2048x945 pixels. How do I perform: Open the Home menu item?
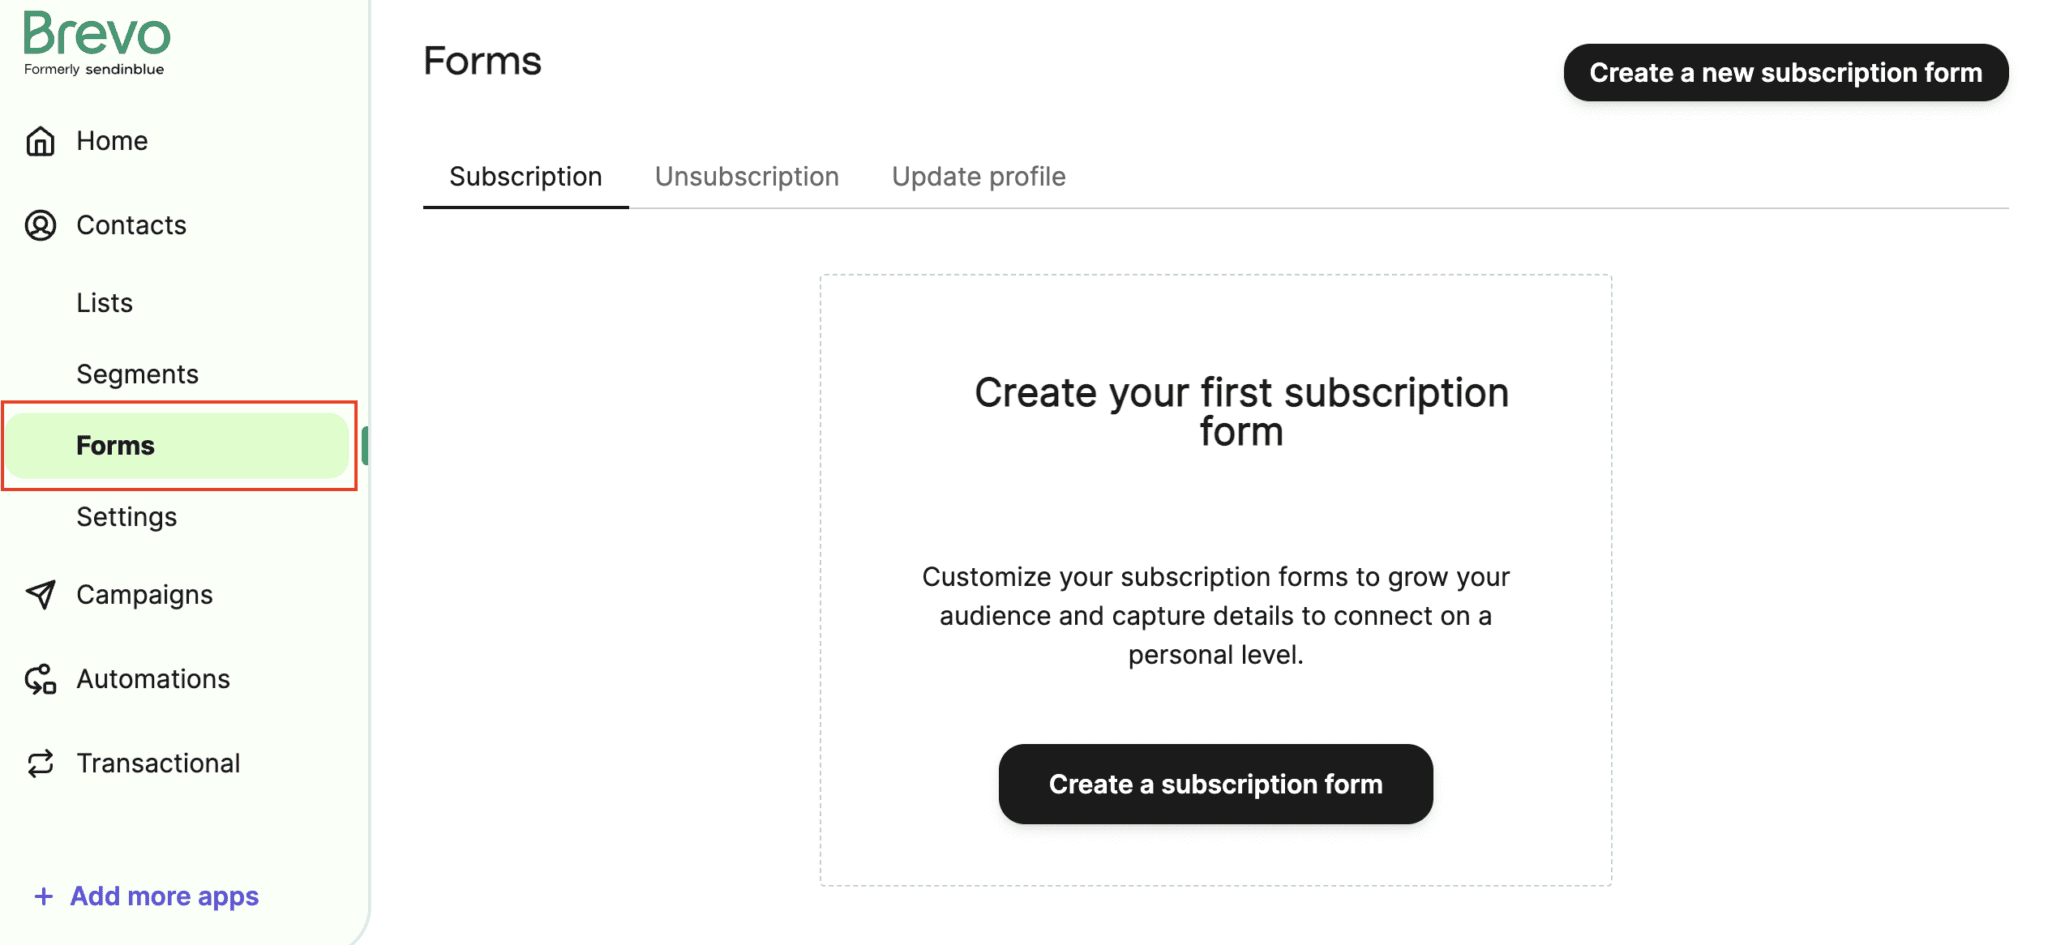pos(112,141)
